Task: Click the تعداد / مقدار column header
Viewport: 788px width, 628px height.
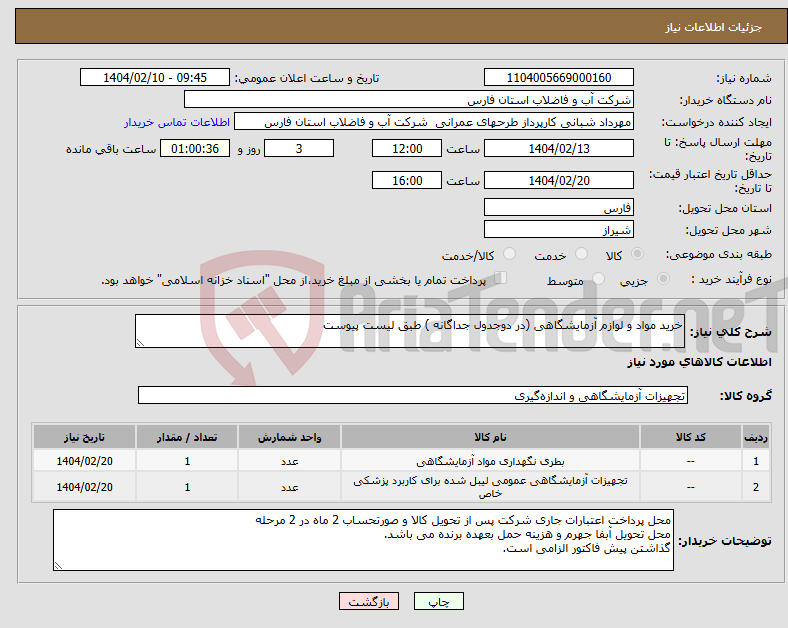Action: point(187,437)
